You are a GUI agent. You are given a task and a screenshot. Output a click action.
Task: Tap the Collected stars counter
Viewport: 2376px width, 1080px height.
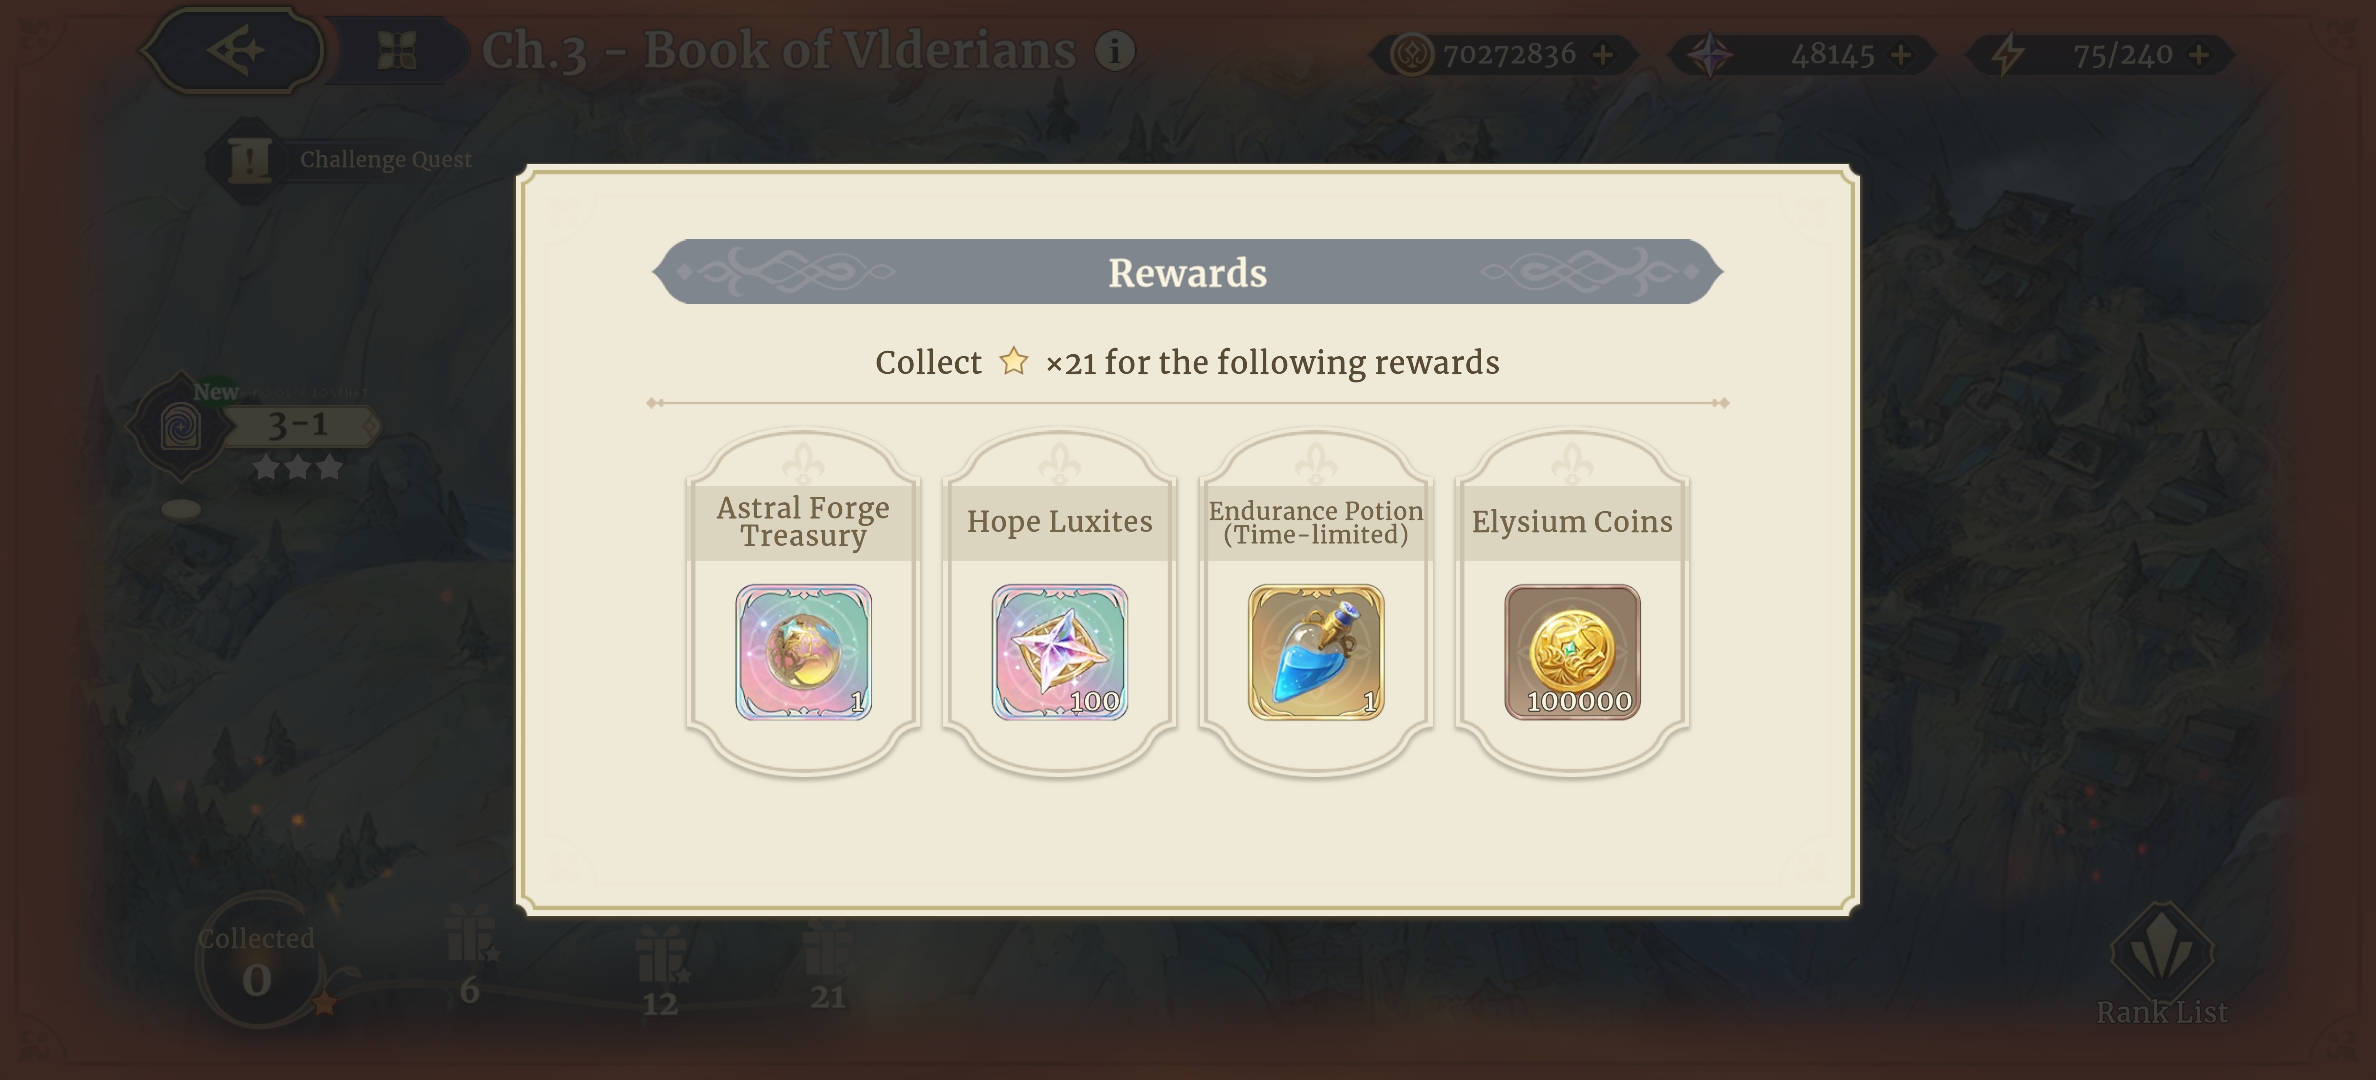(x=257, y=962)
